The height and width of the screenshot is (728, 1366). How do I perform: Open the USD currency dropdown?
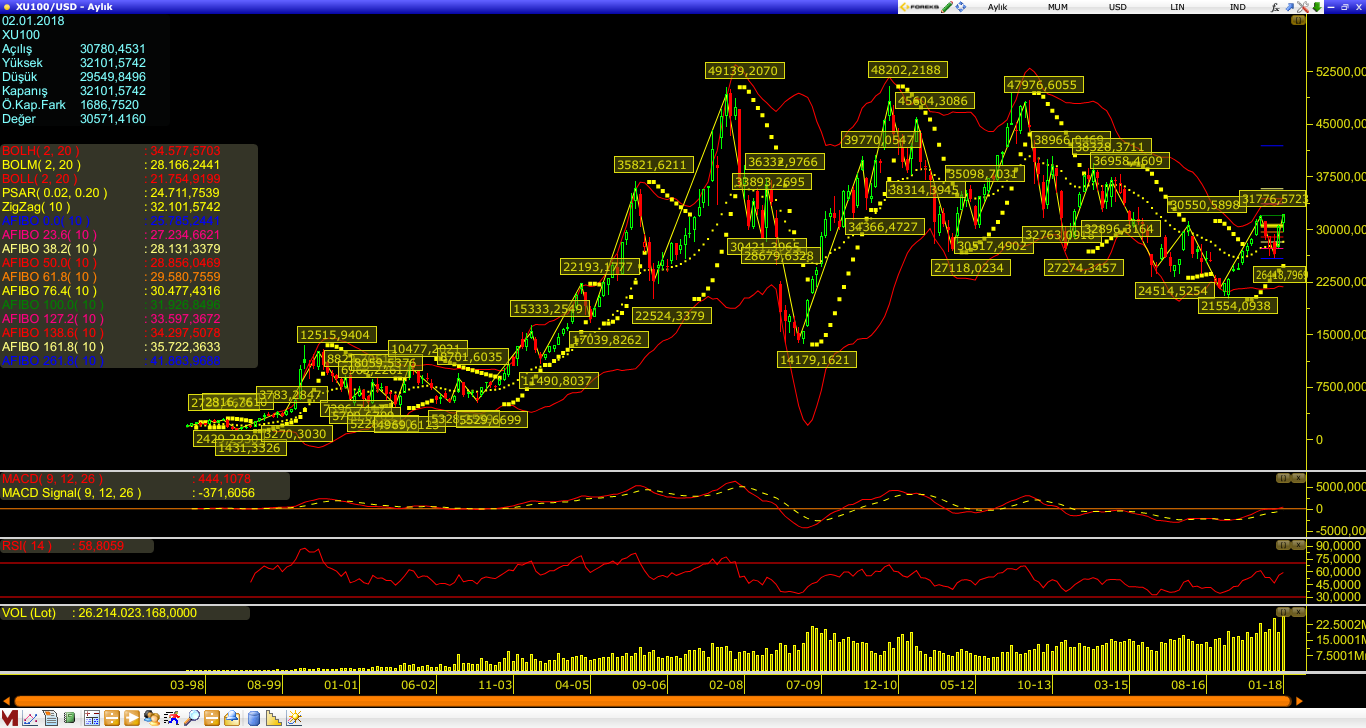coord(1117,7)
